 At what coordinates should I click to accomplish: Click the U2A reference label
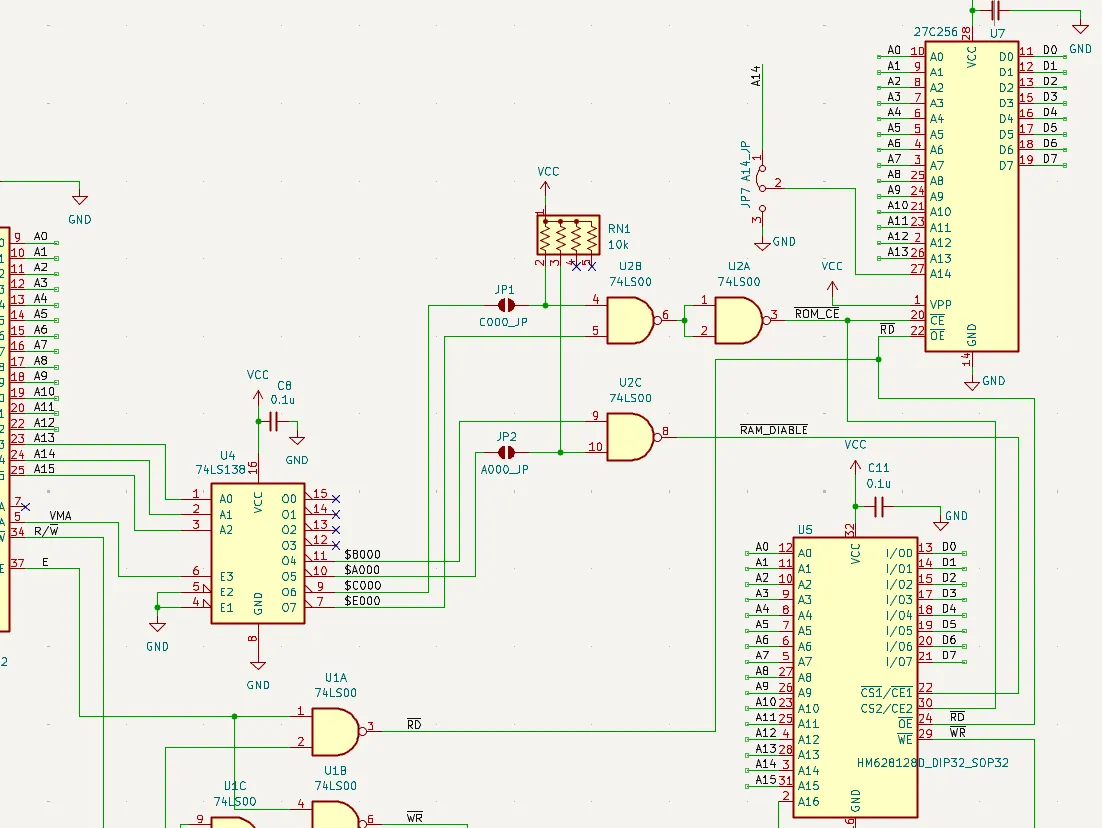[x=739, y=266]
